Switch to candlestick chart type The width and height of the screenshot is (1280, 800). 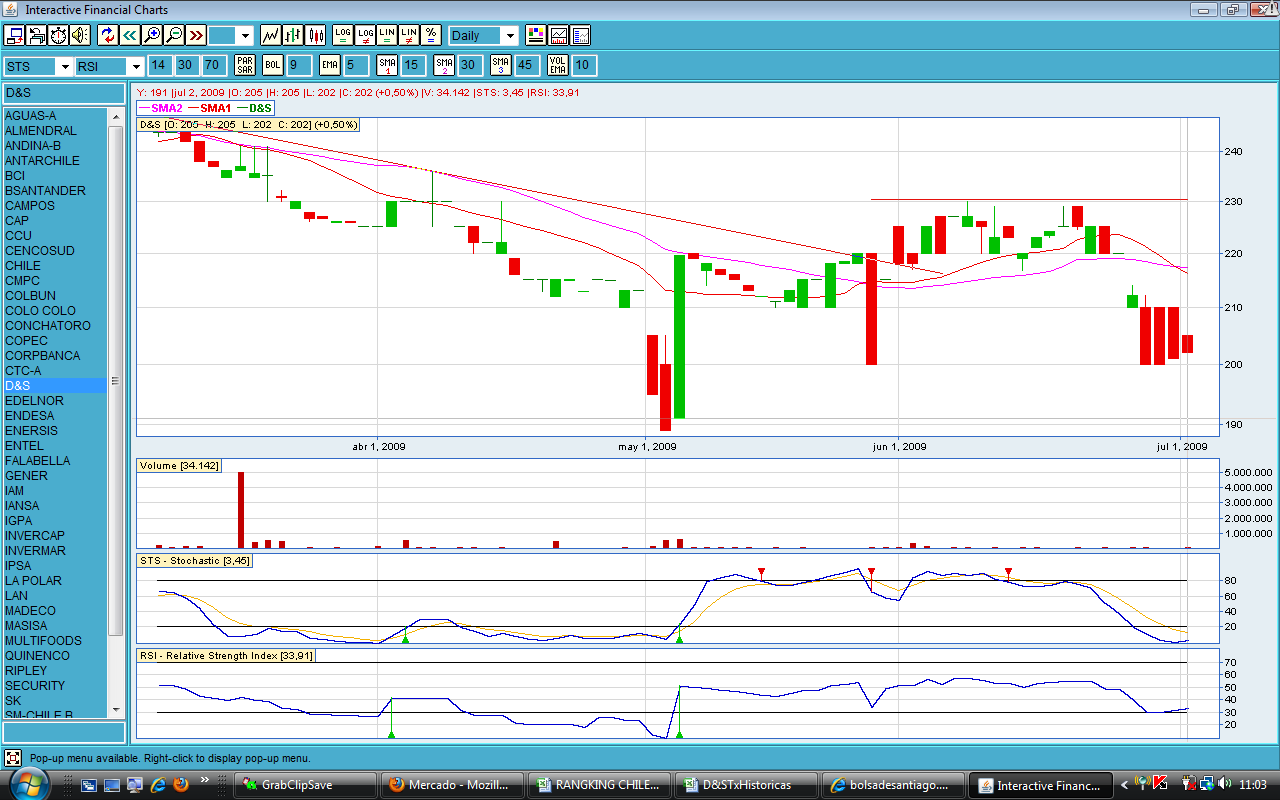(316, 36)
